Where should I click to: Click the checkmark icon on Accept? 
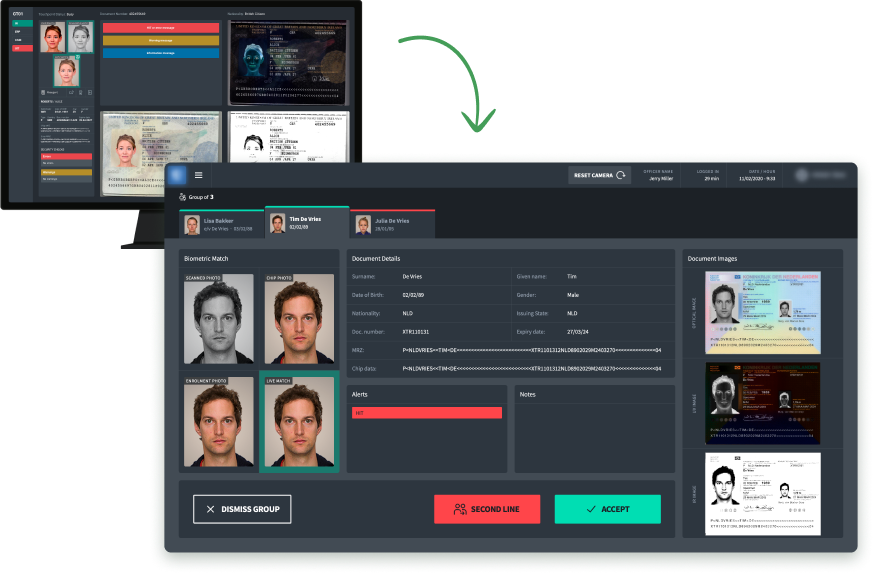coord(591,509)
